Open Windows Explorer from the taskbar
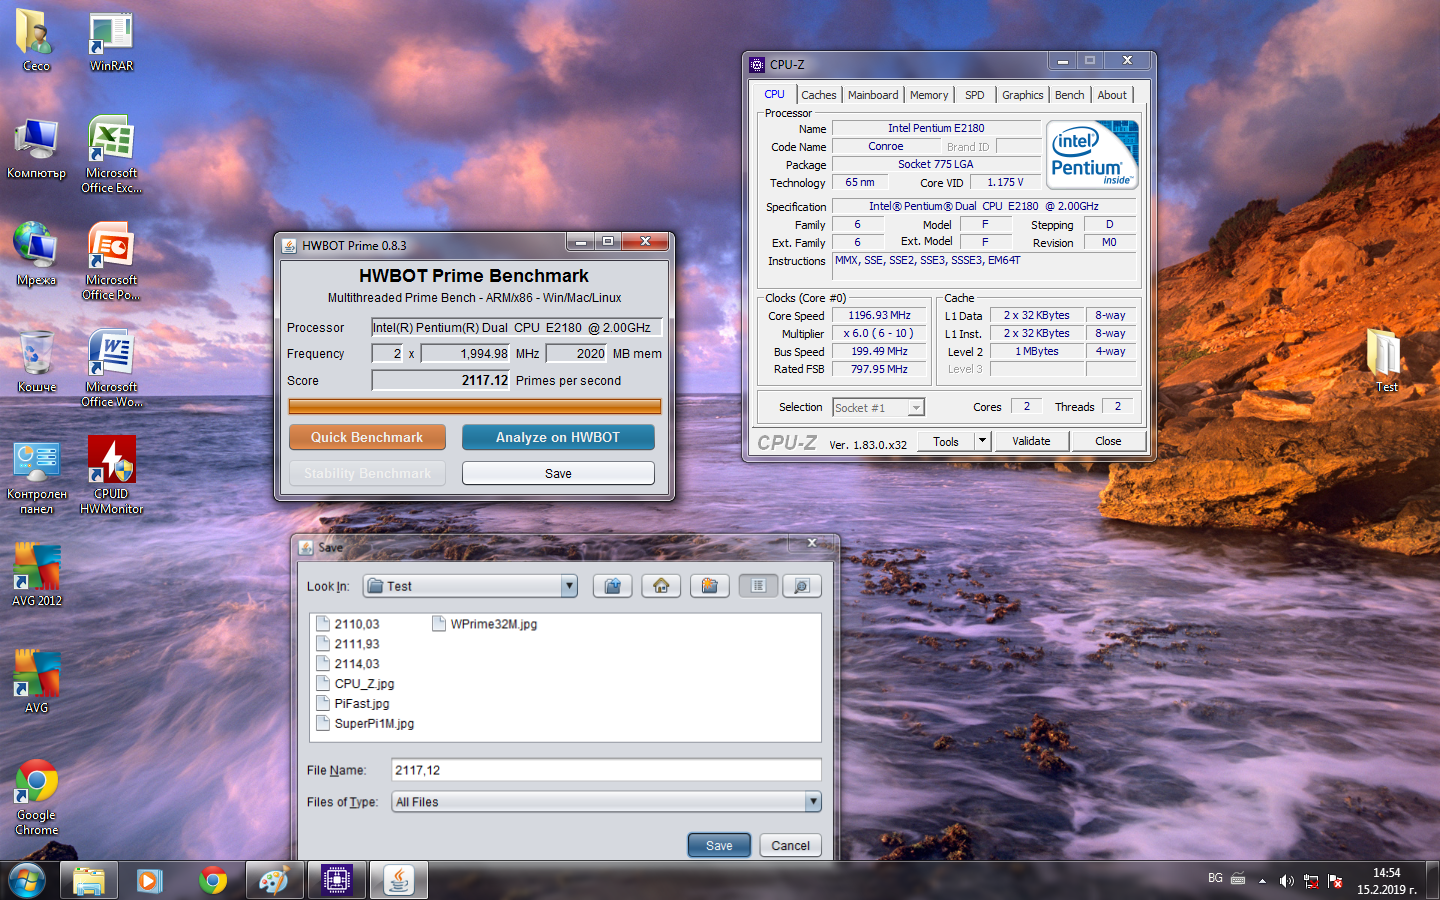 click(x=89, y=881)
